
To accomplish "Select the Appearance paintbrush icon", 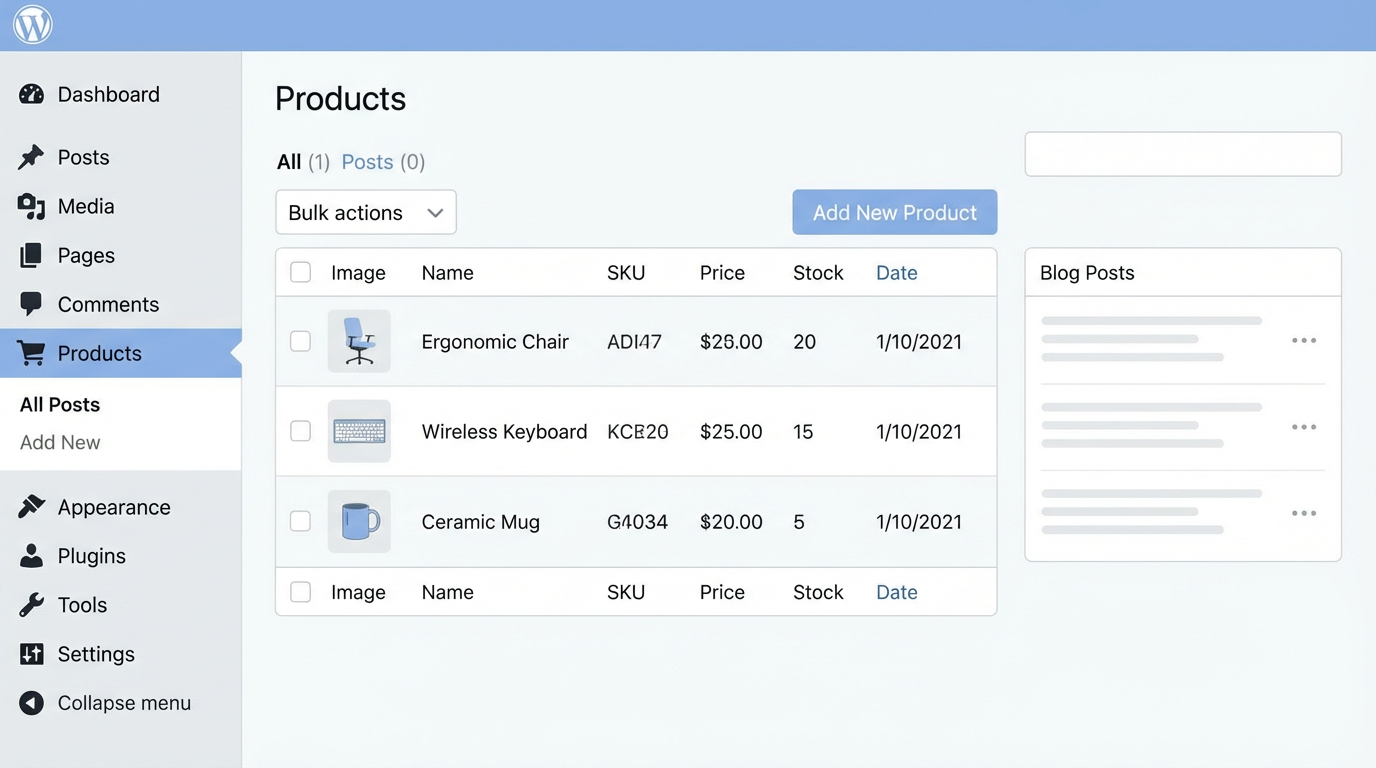I will pyautogui.click(x=31, y=507).
